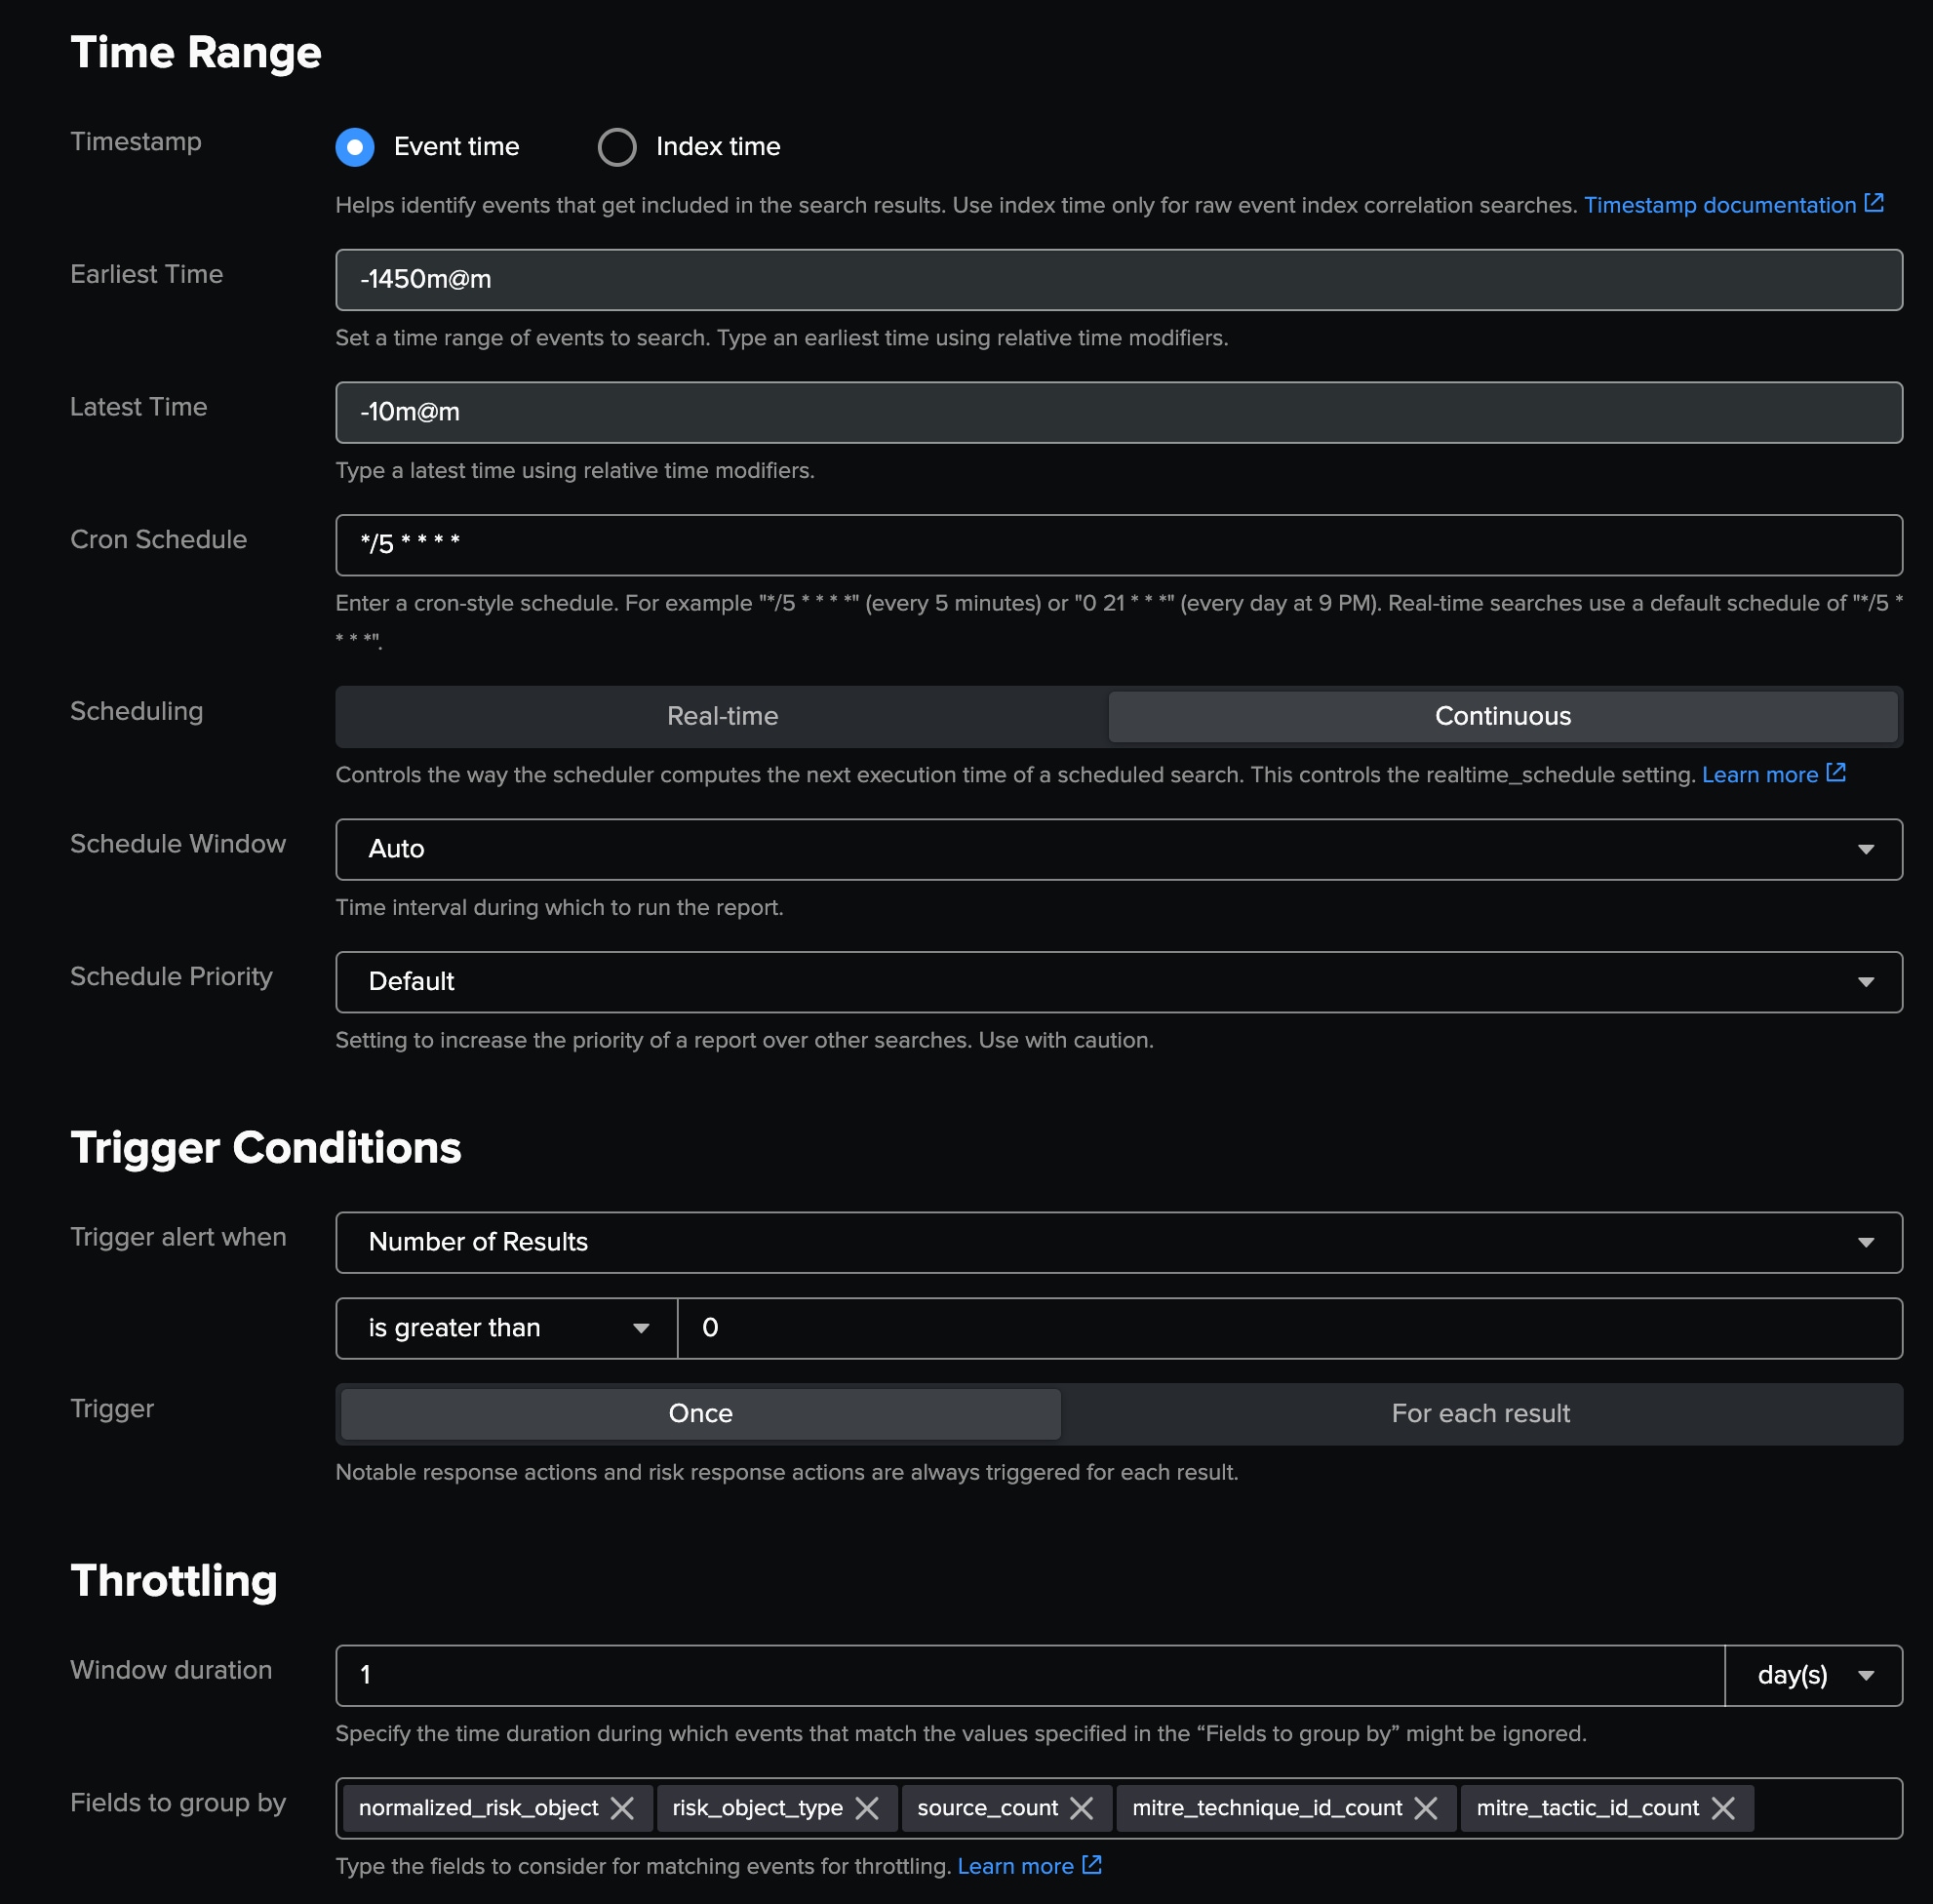Open the Trigger alert when dropdown
Image resolution: width=1933 pixels, height=1904 pixels.
[x=1118, y=1242]
